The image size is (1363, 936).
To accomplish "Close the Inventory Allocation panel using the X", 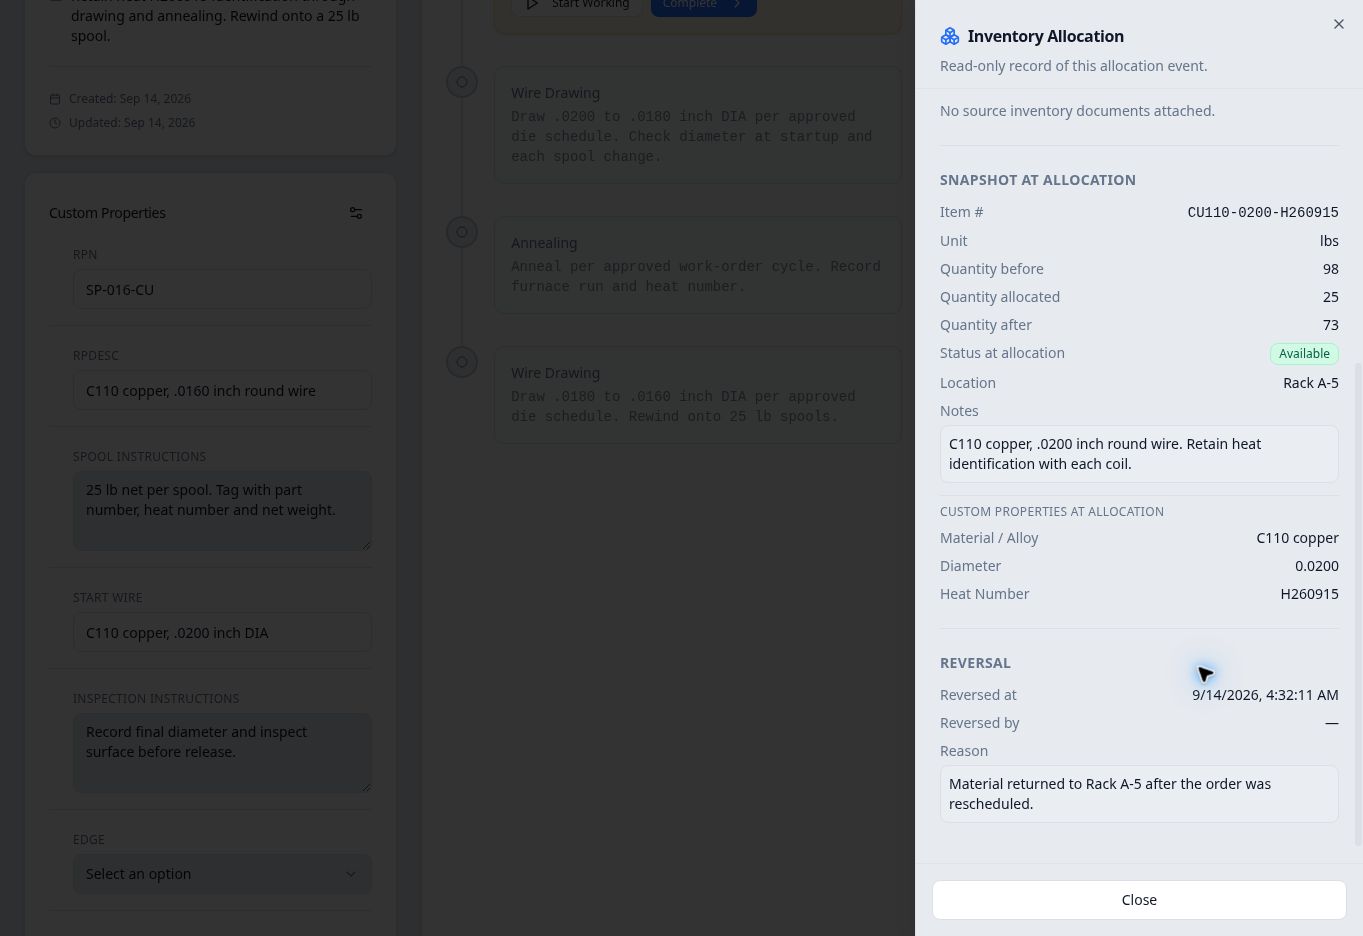I will click(1339, 24).
